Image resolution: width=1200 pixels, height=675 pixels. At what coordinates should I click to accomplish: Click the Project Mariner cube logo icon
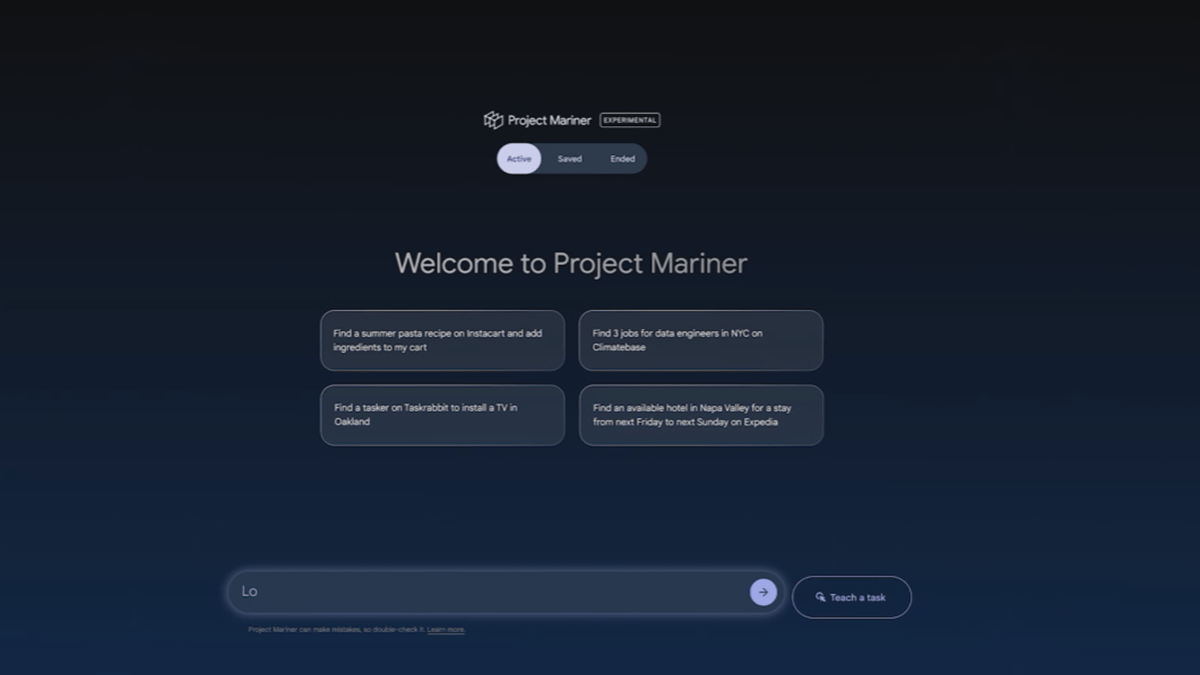(493, 120)
